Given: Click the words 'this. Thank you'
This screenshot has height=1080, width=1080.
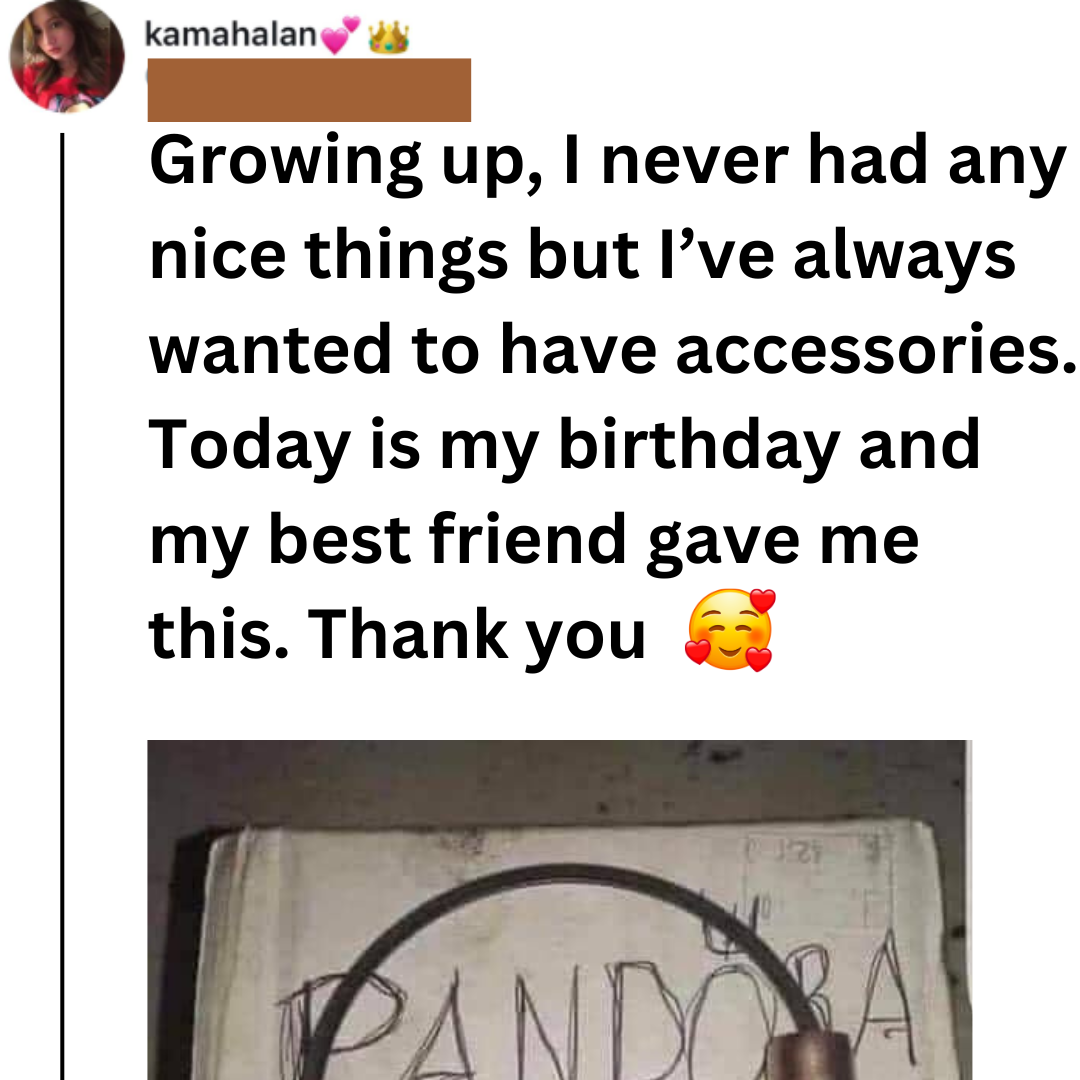Looking at the screenshot, I should tap(397, 635).
